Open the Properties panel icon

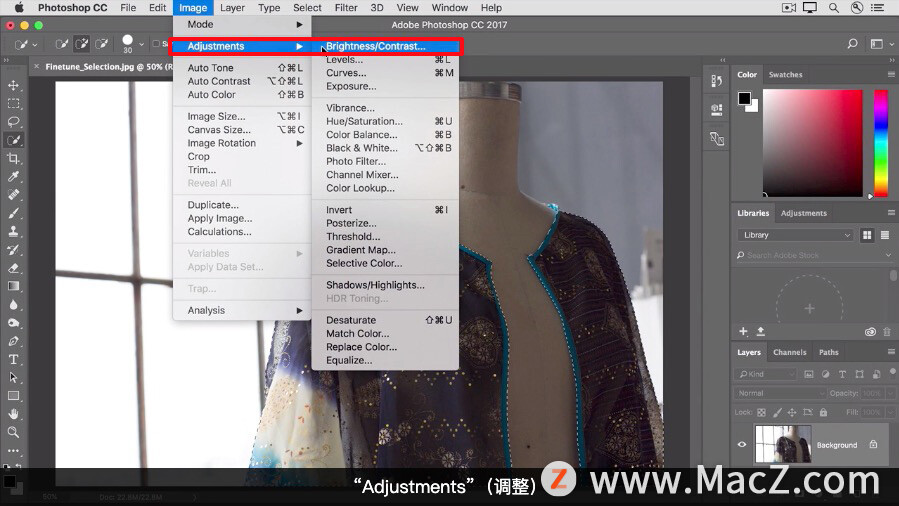[717, 109]
